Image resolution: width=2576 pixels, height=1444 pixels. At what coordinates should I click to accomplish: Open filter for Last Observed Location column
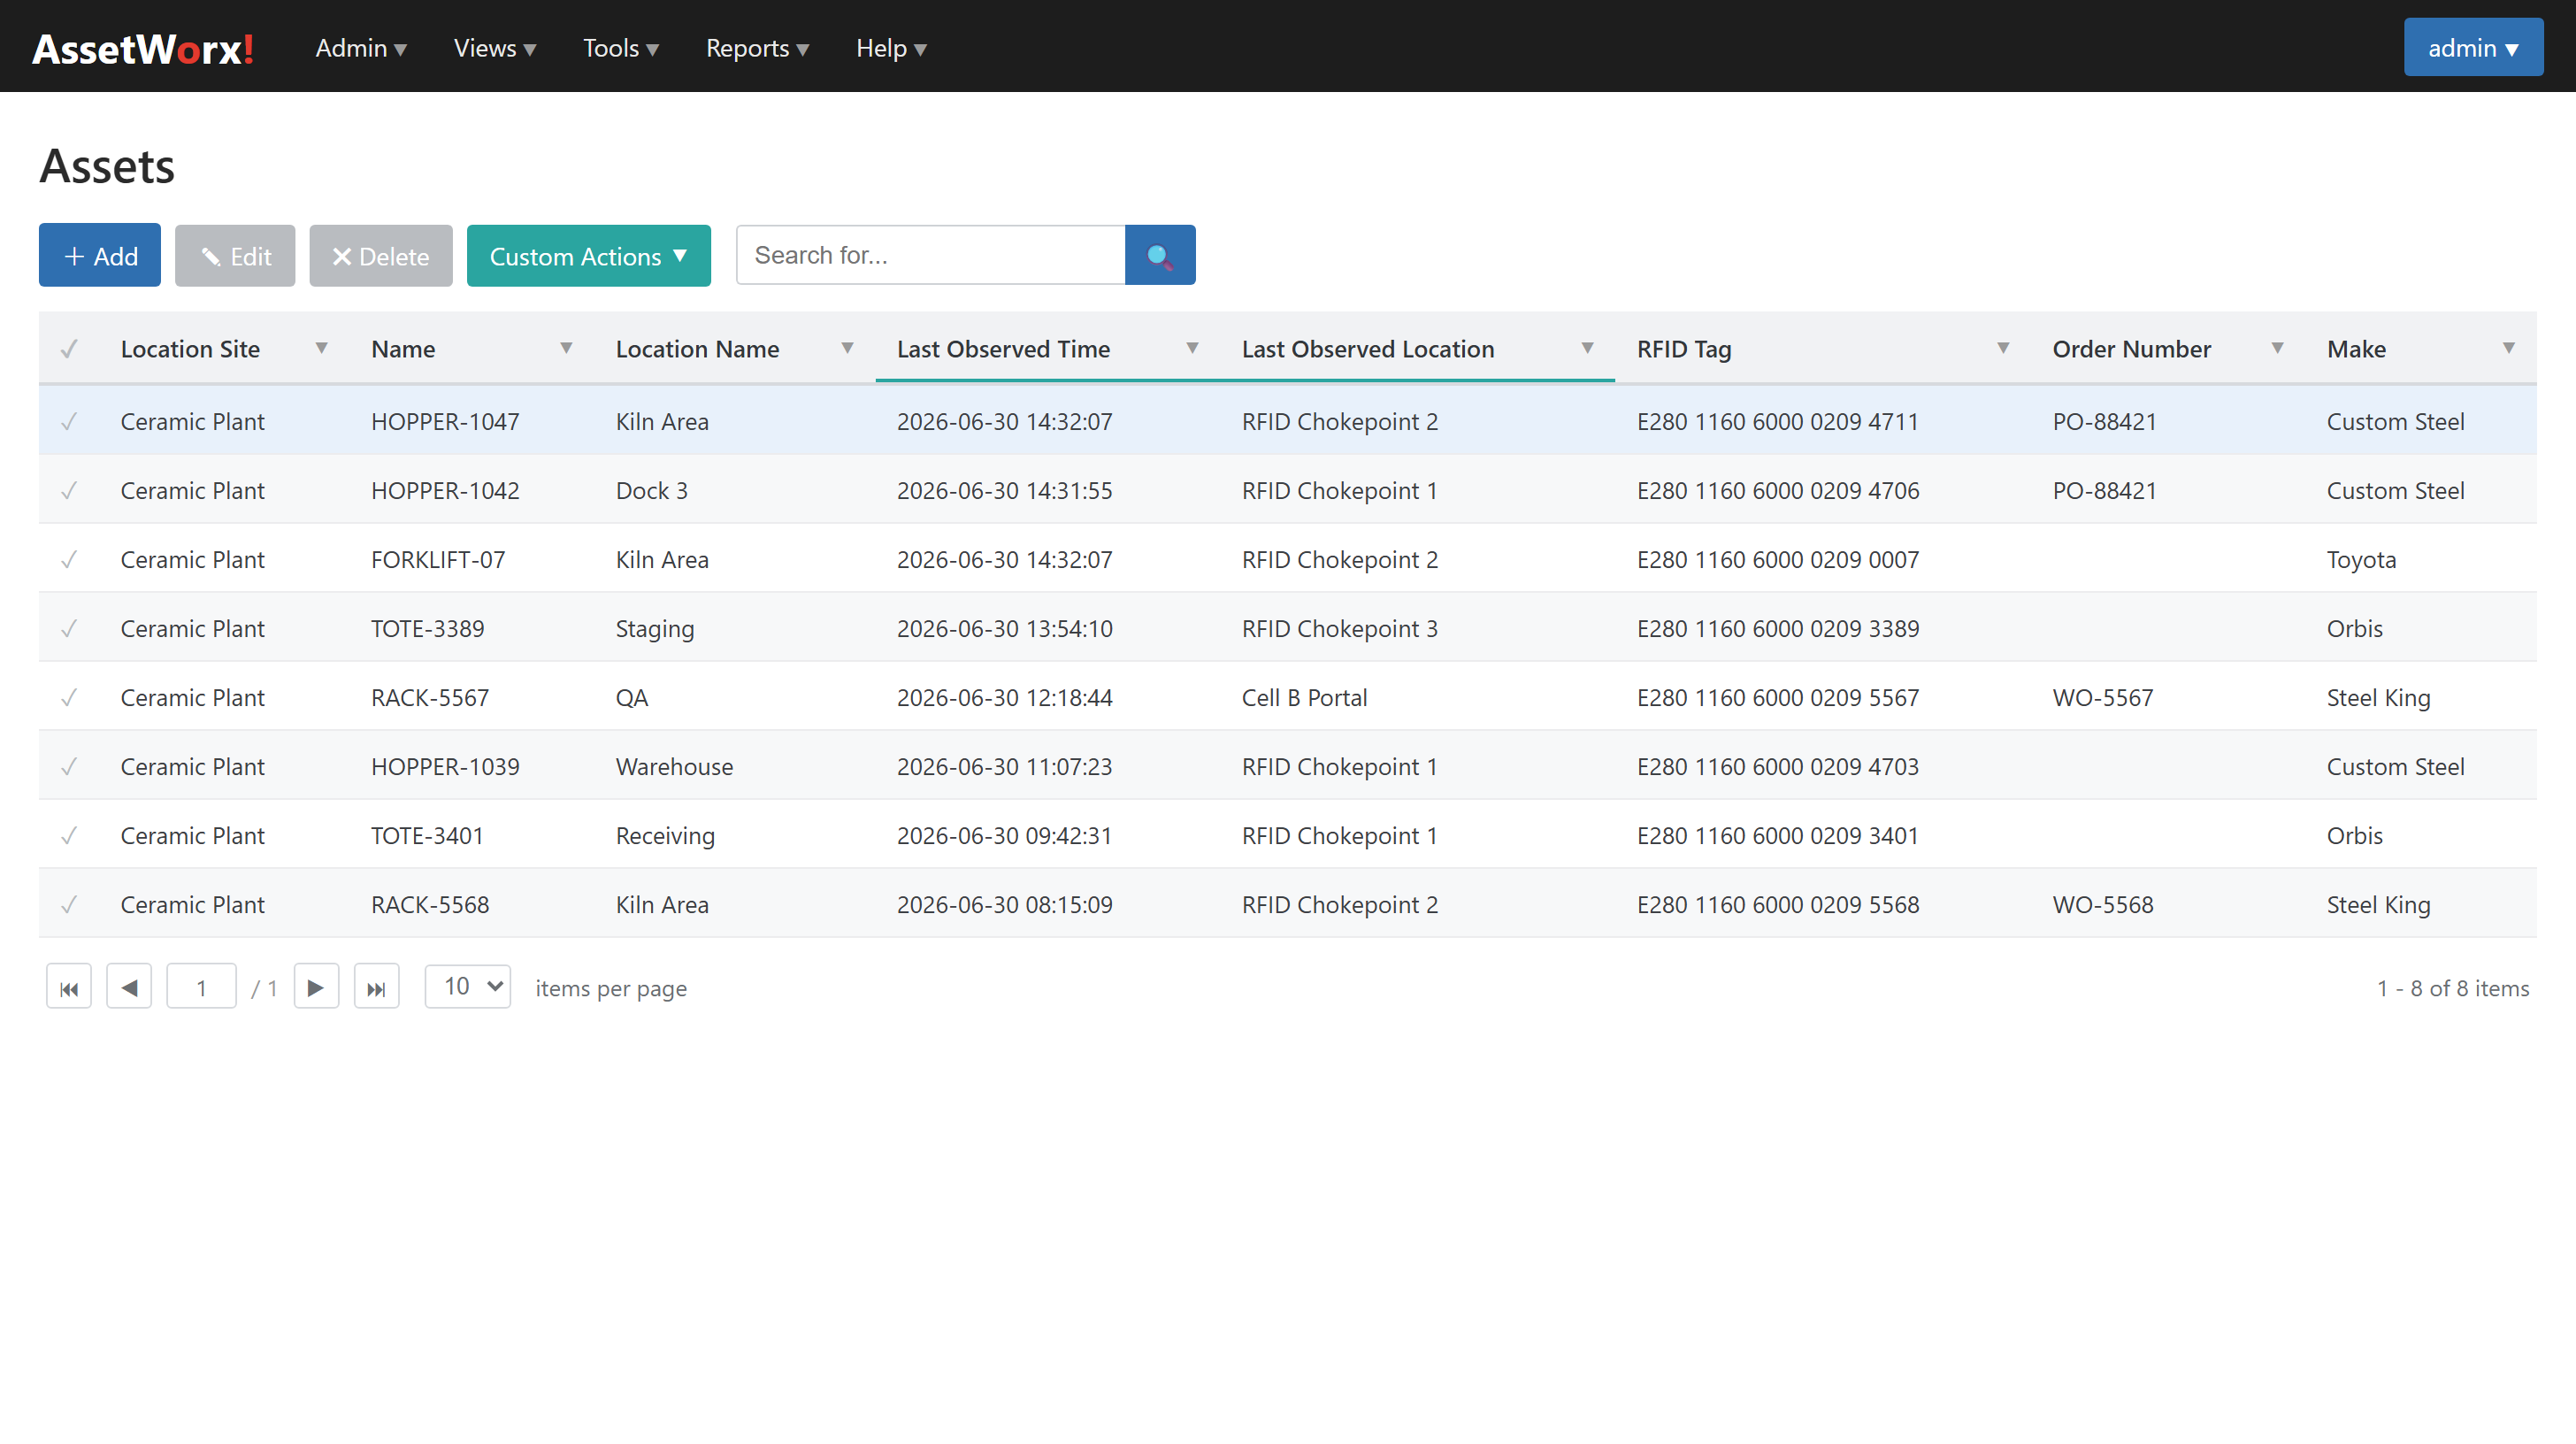point(1587,348)
